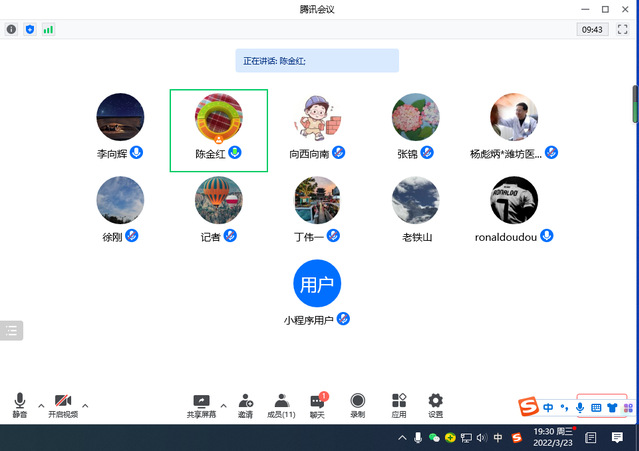
Task: Turn on camera with 开启视频
Action: [63, 403]
